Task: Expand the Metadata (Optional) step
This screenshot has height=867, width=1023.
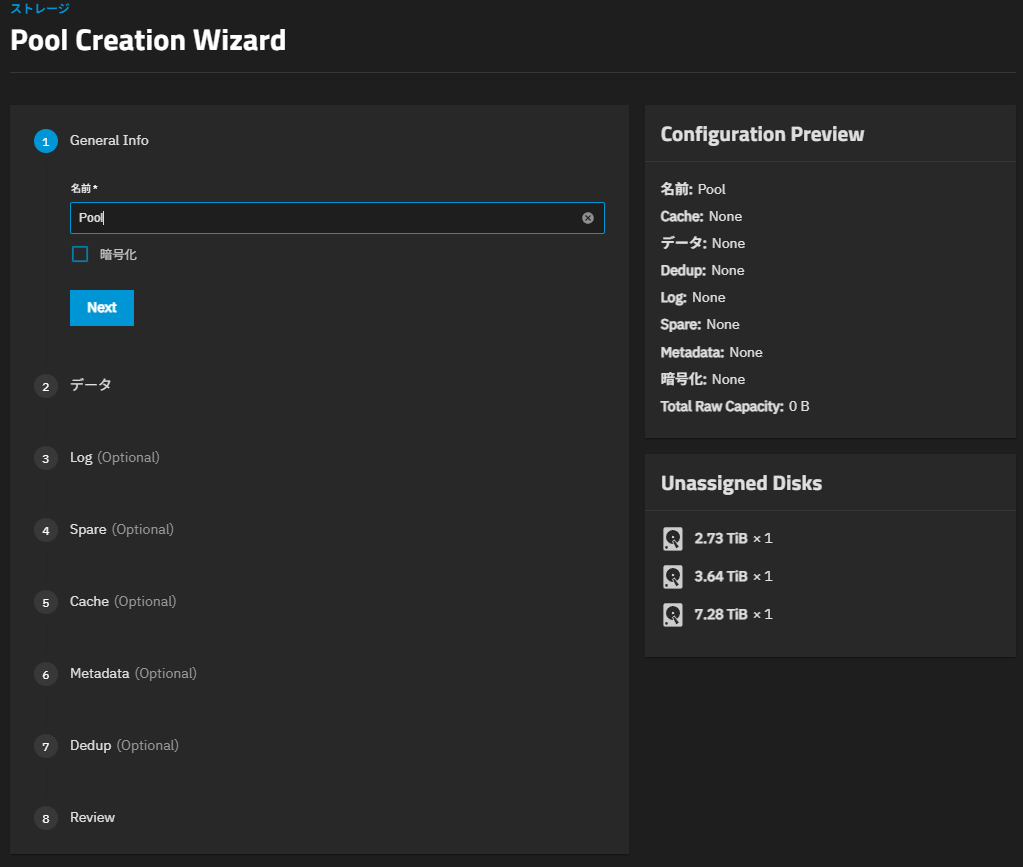Action: tap(133, 673)
